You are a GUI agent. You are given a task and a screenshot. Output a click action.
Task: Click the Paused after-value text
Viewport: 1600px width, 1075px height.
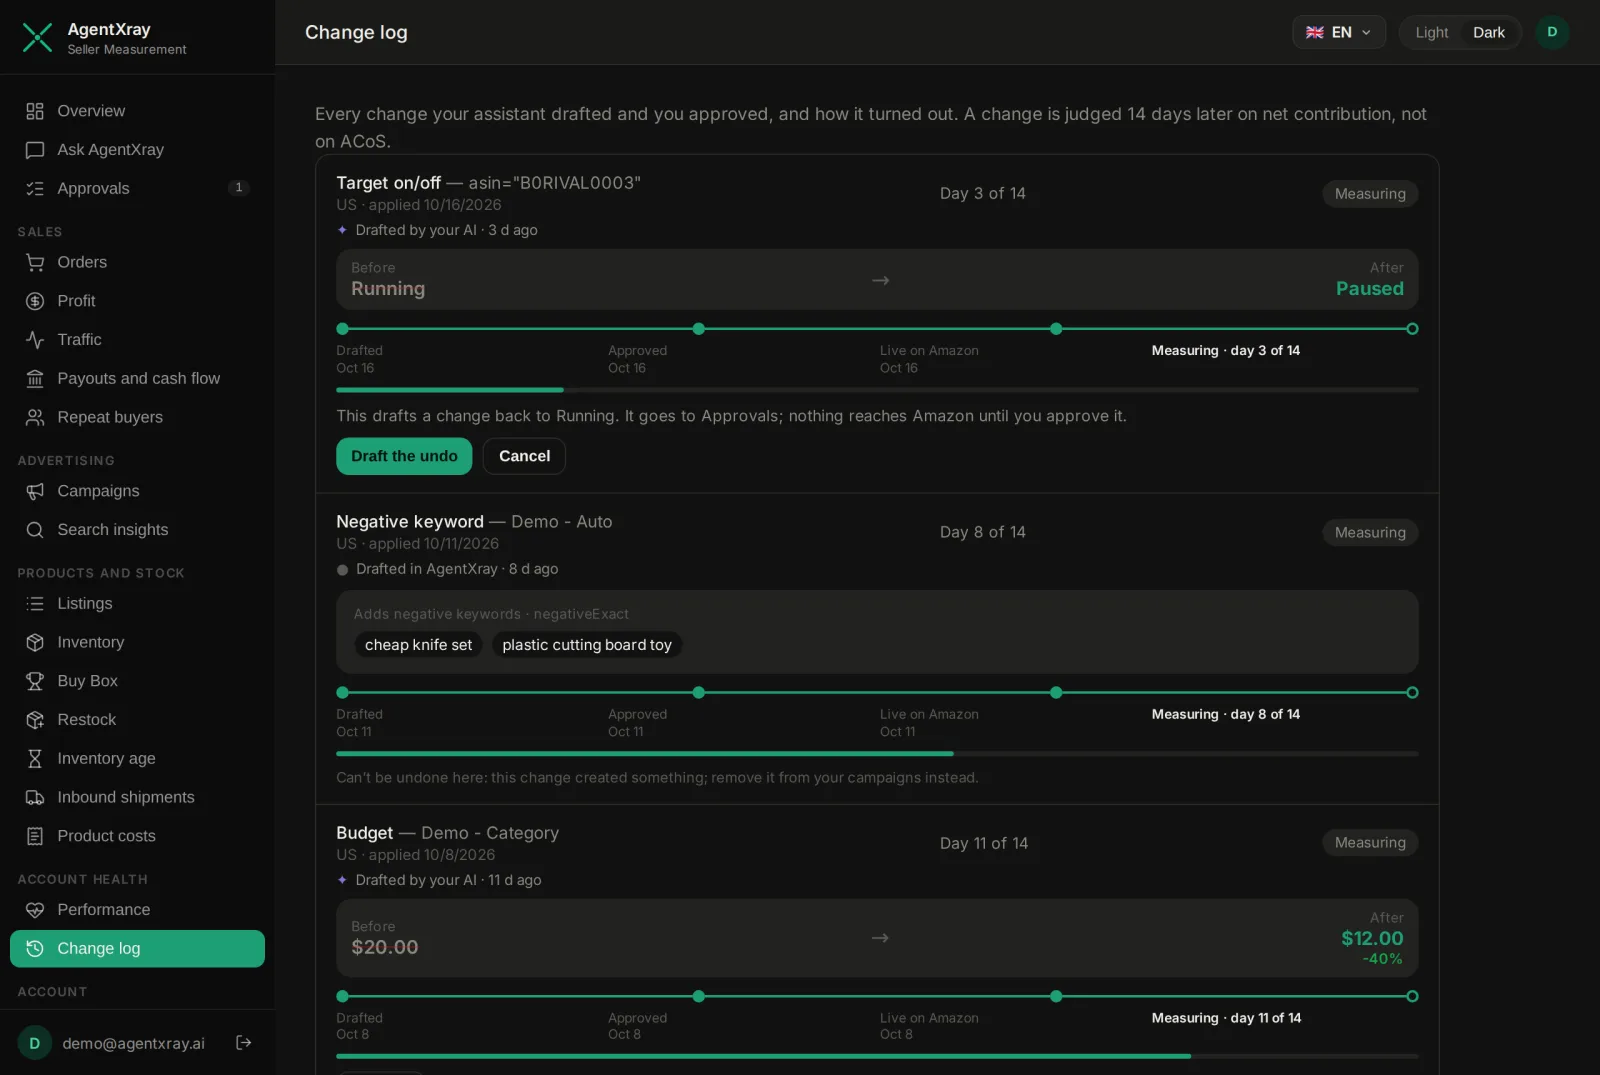[x=1369, y=289]
